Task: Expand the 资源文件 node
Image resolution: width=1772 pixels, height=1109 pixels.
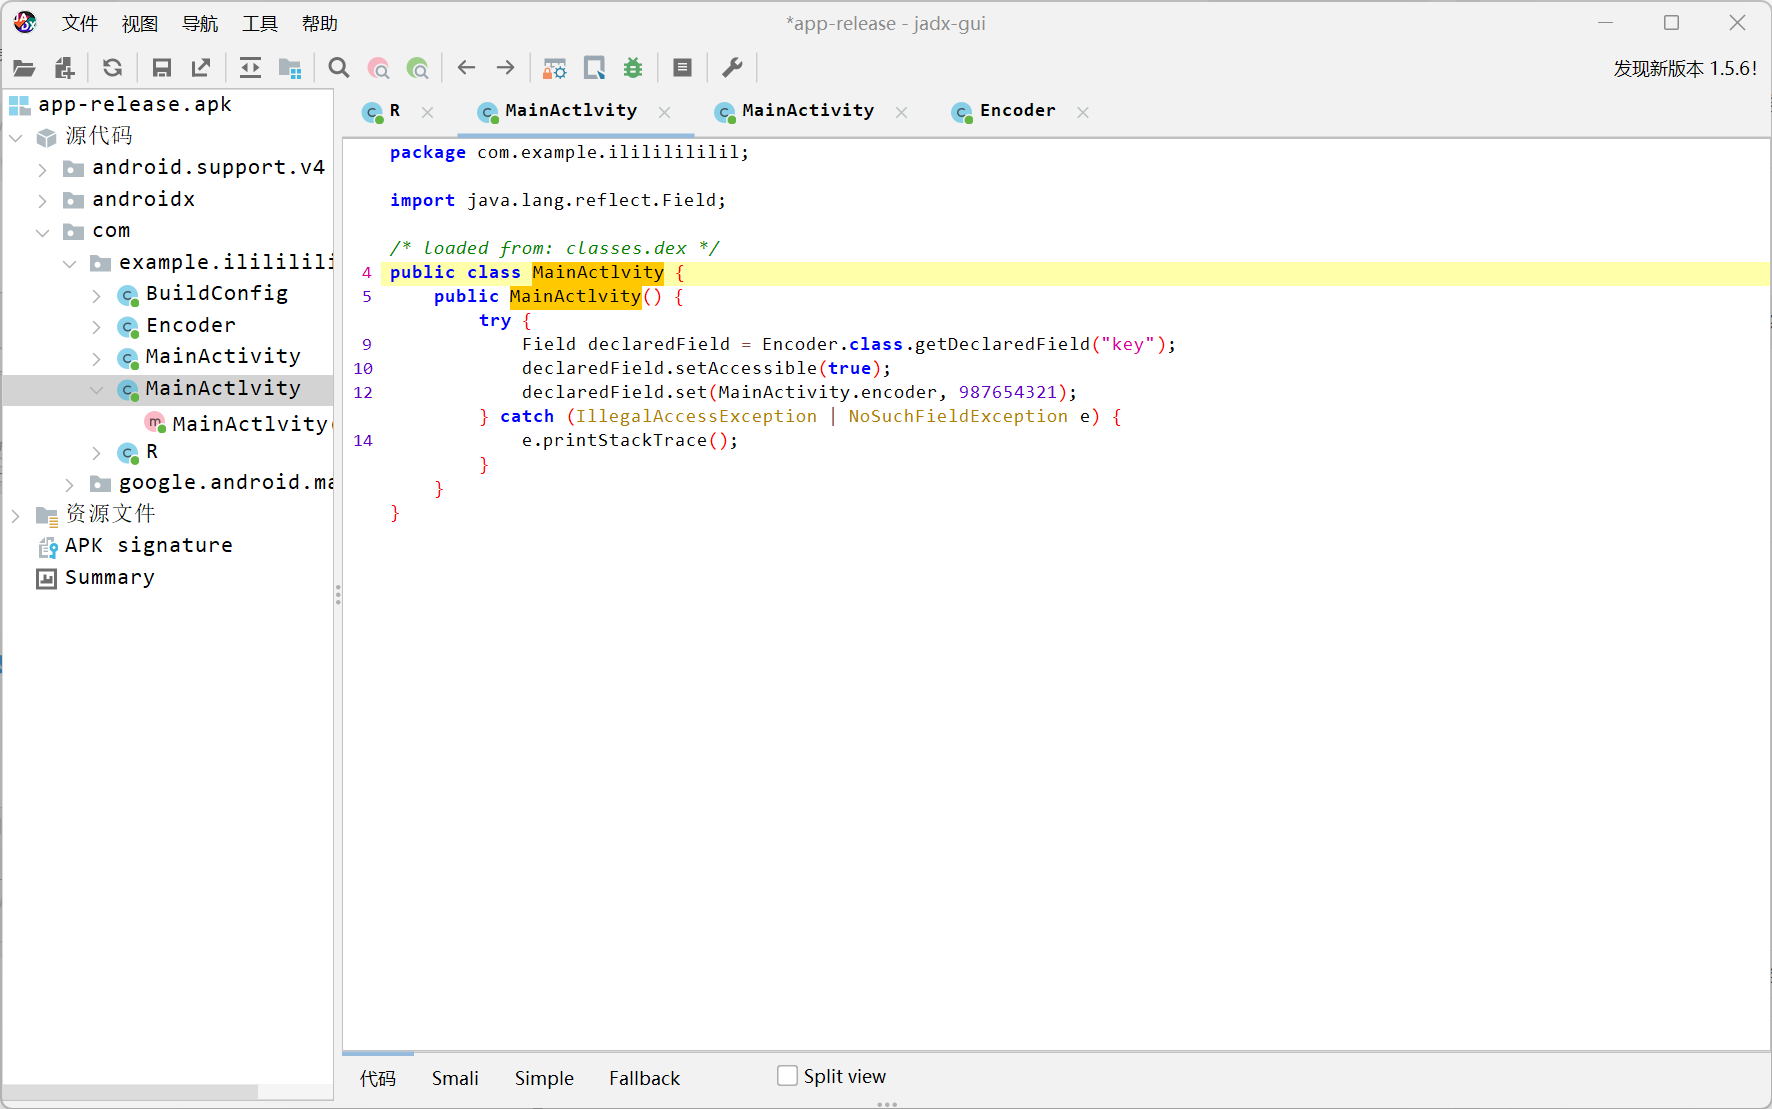Action: [16, 515]
